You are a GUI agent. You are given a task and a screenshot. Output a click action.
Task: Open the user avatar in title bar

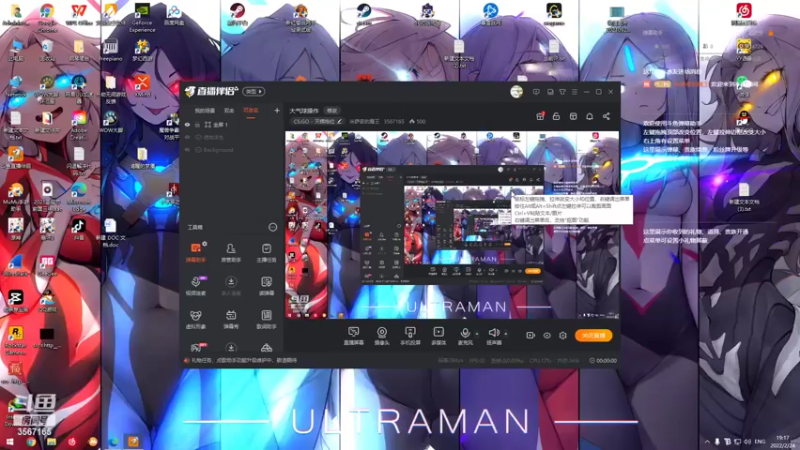516,92
